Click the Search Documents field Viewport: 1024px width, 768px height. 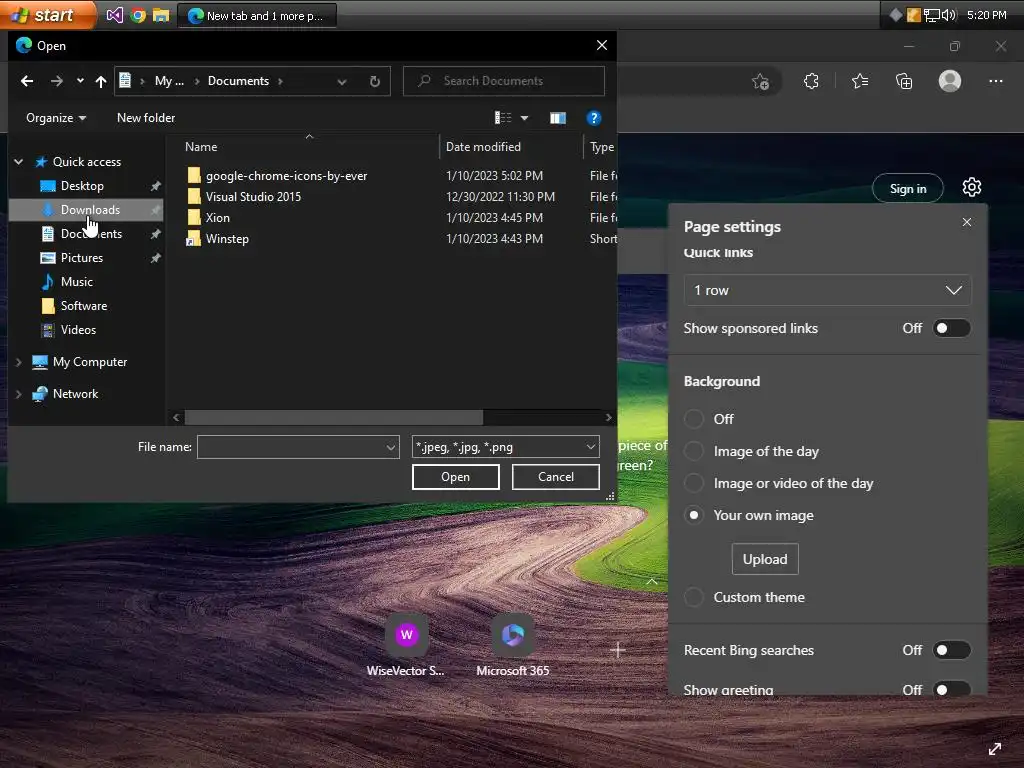[504, 81]
